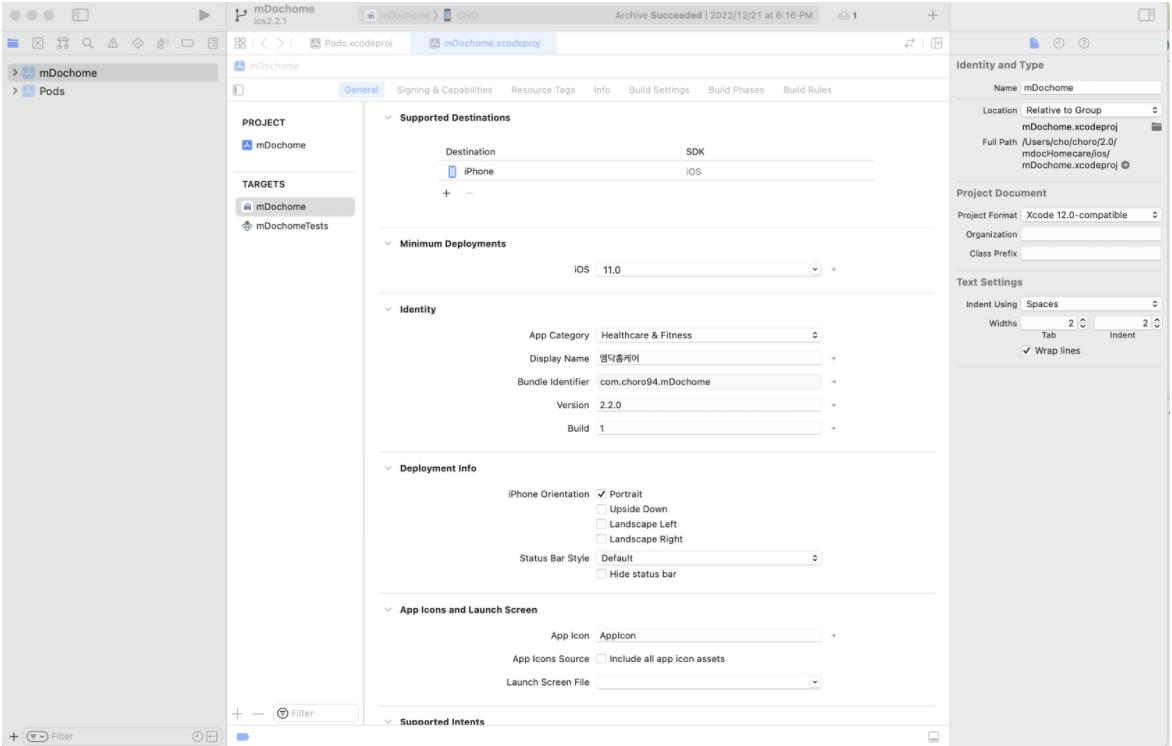Open the Find navigator magnifier
Viewport: 1172px width, 746px height.
[87, 43]
